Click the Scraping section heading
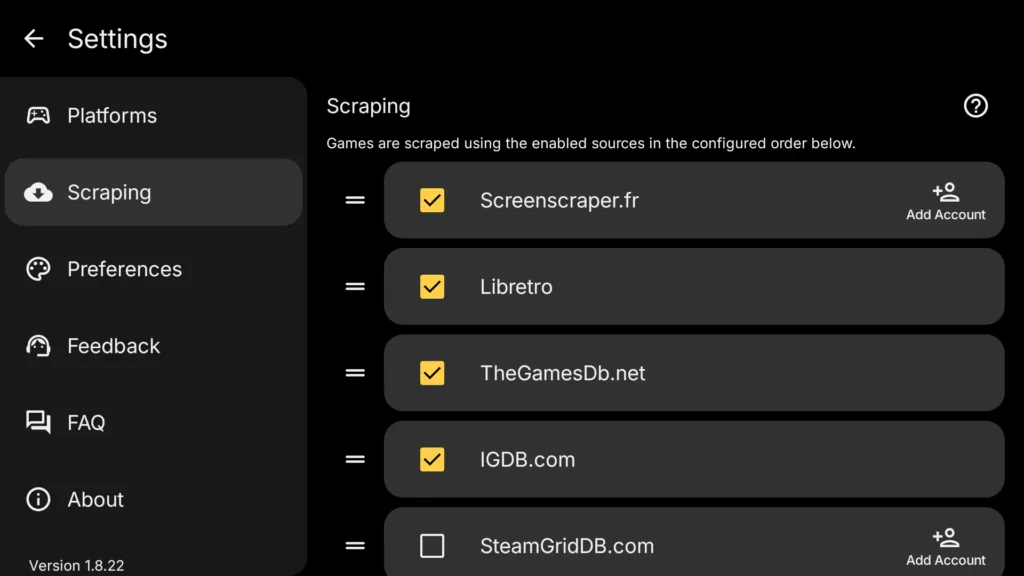Screen dimensions: 1024x576 pyautogui.click(x=368, y=106)
